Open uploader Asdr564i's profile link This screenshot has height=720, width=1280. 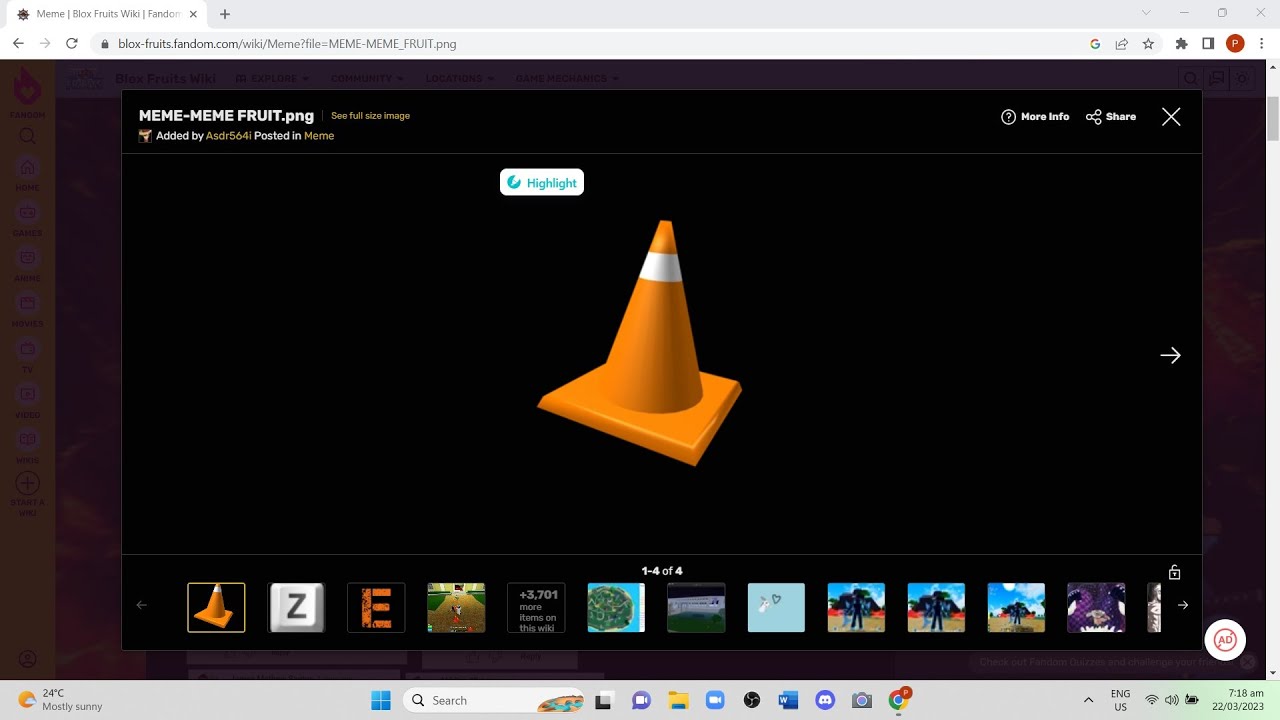point(228,136)
